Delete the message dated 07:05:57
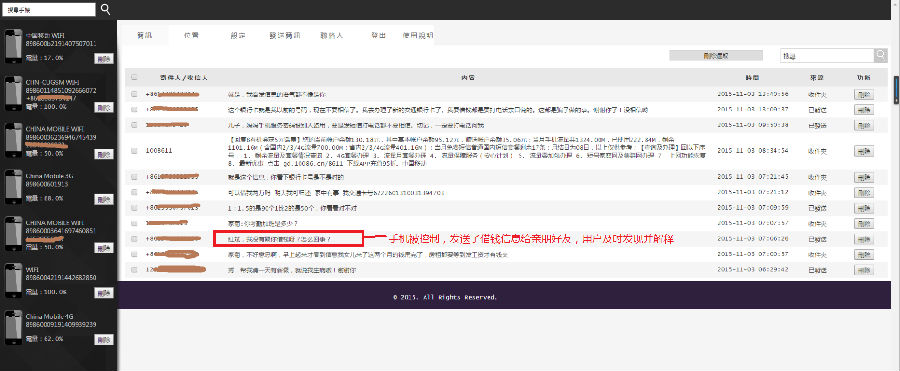Image resolution: width=900 pixels, height=371 pixels. pyautogui.click(x=864, y=254)
